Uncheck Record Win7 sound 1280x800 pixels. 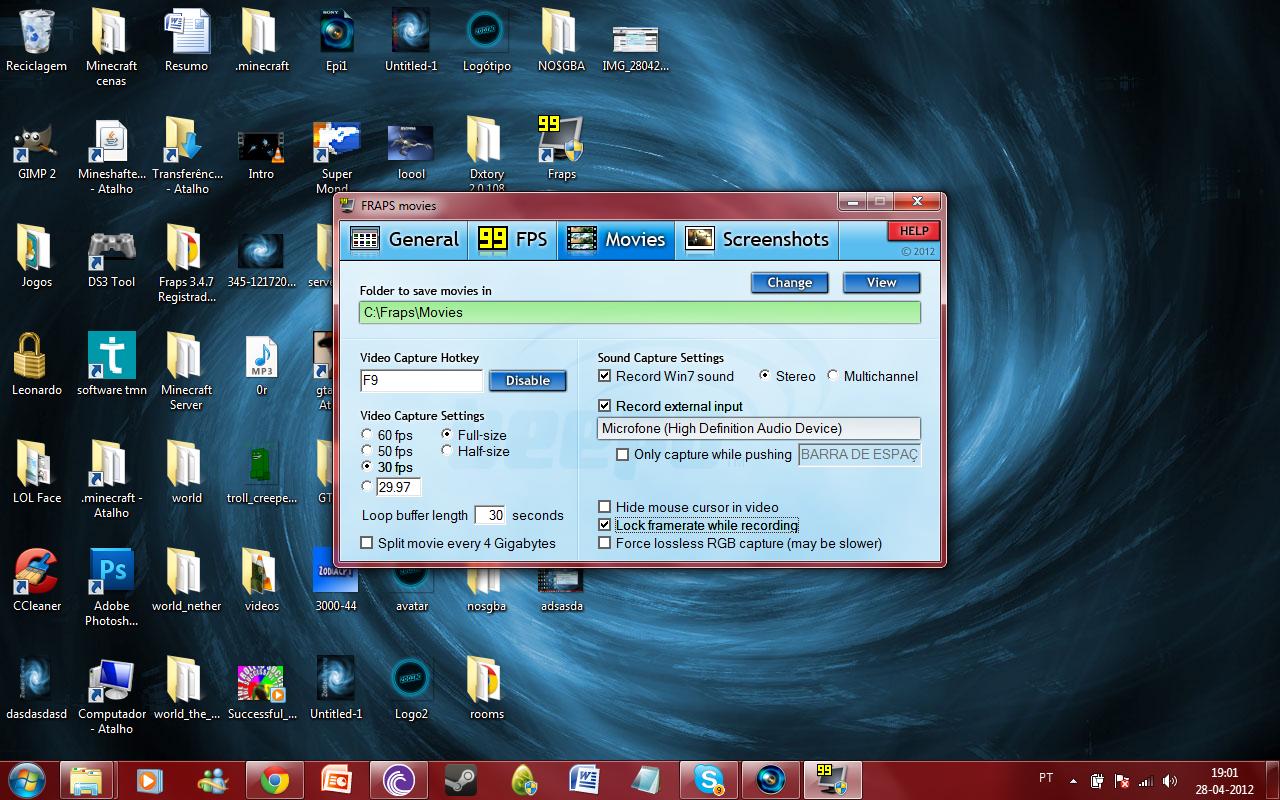click(604, 376)
